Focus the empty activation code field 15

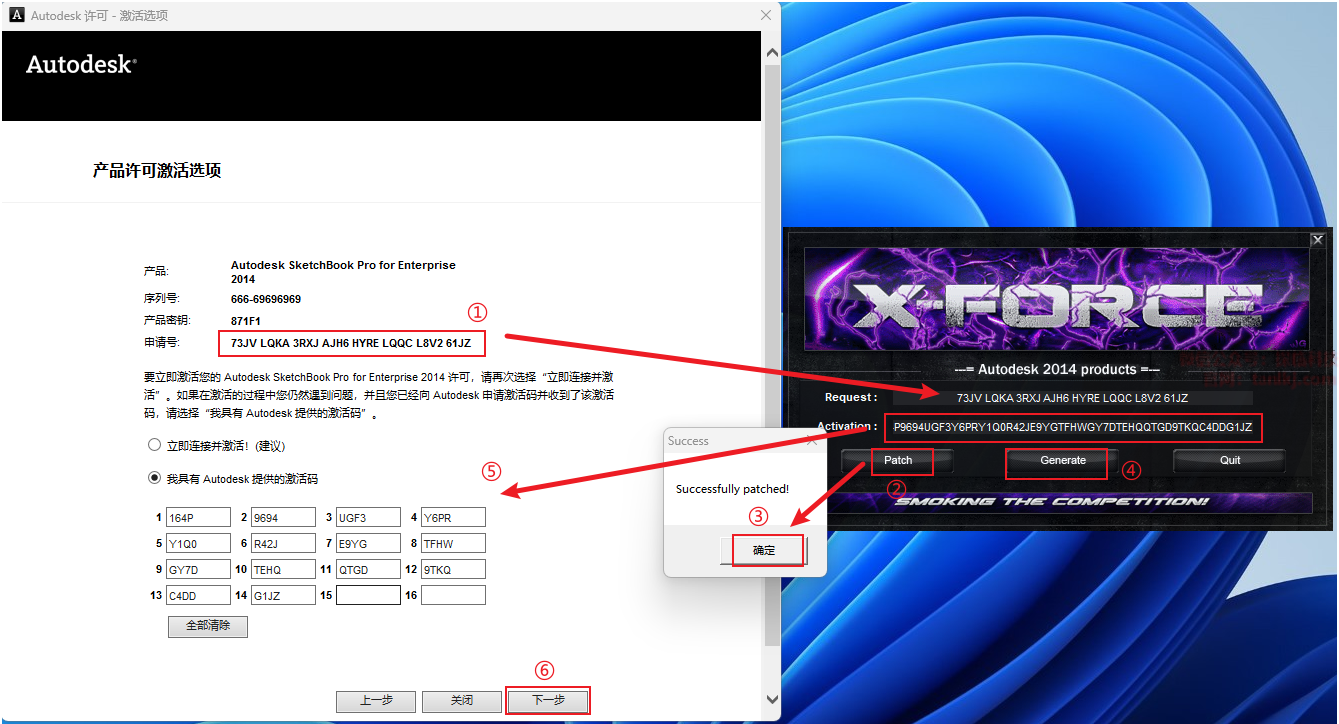tap(368, 595)
